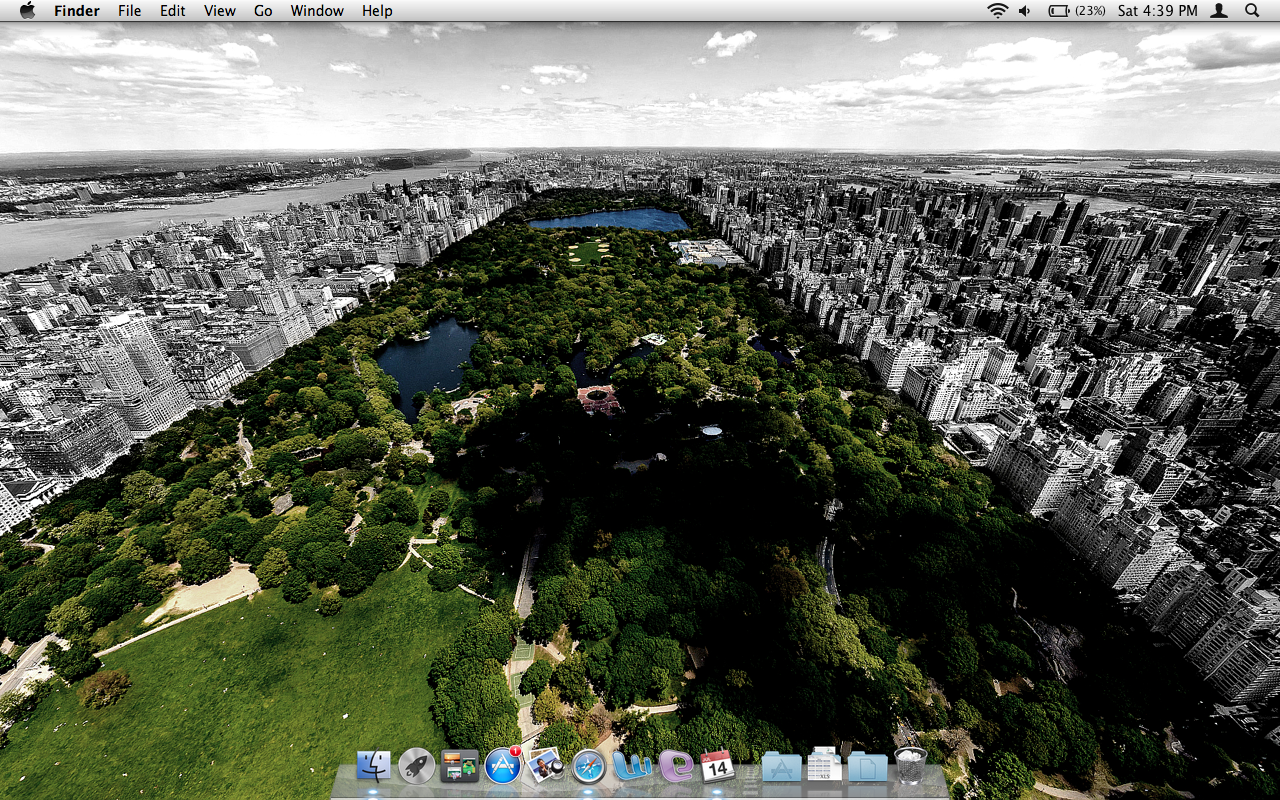Open the Edit menu
This screenshot has height=800, width=1280.
(173, 10)
